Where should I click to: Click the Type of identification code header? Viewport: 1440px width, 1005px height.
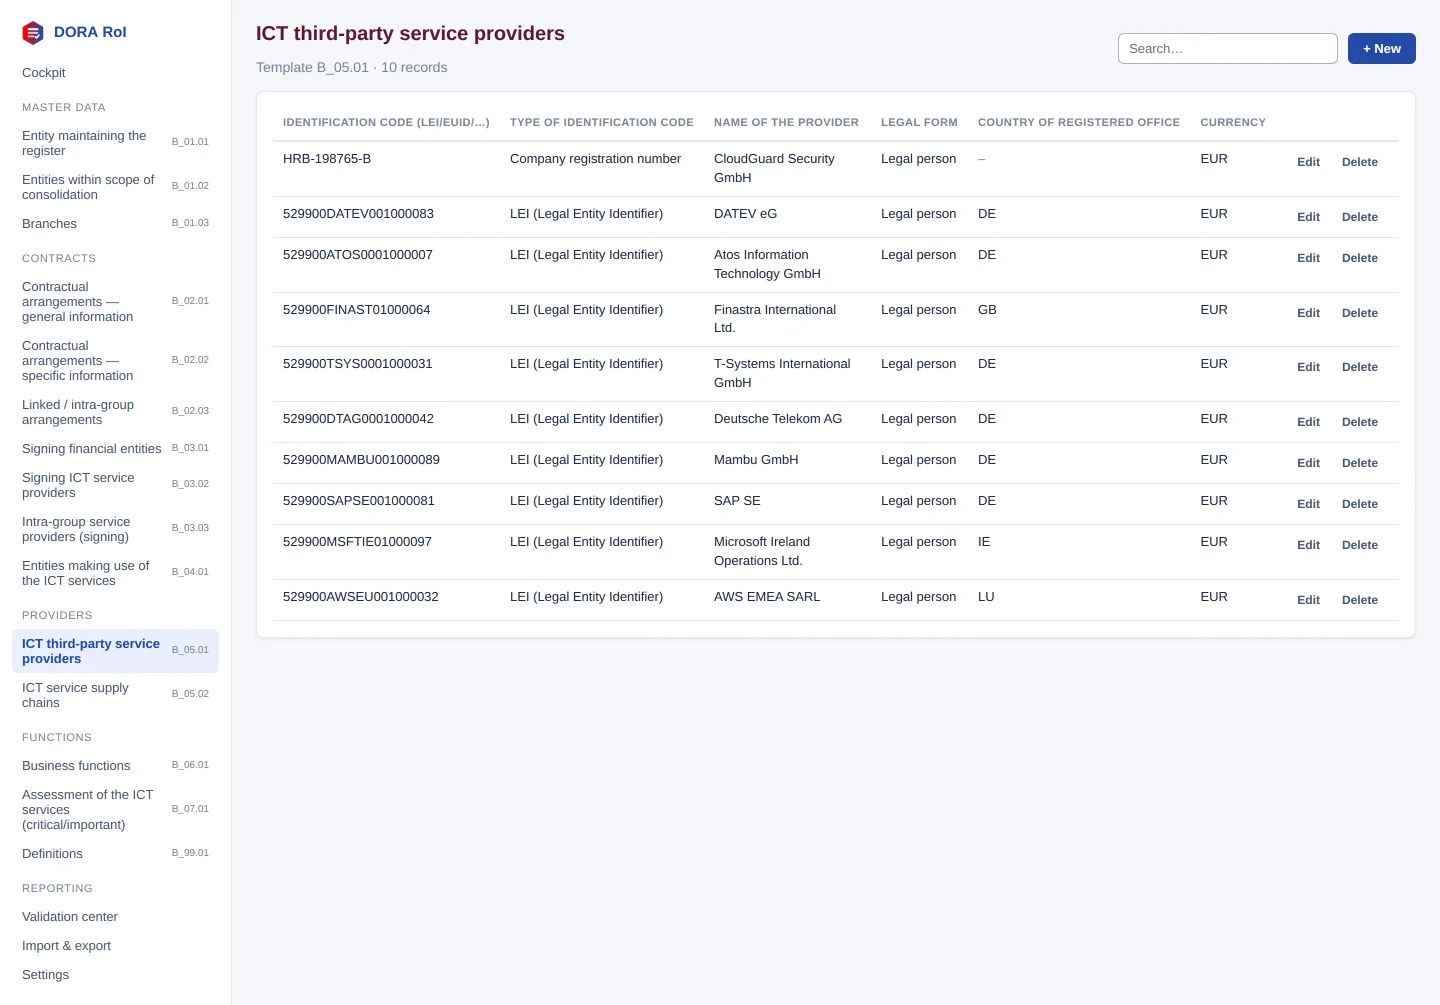pos(601,122)
